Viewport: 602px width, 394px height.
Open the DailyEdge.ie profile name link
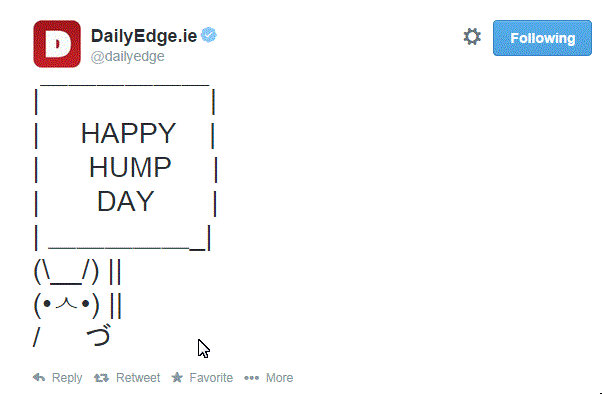(x=144, y=36)
